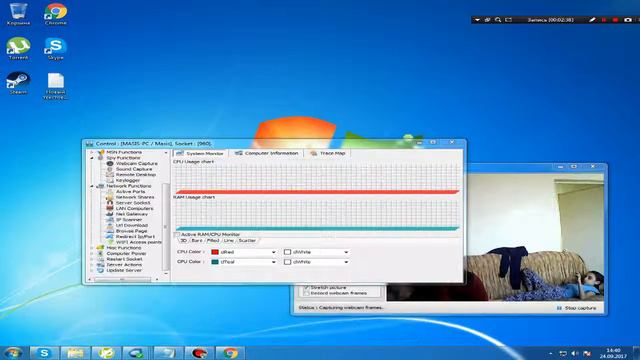The width and height of the screenshot is (640, 360).
Task: Open the first clWhite color dropdown
Action: pos(346,252)
